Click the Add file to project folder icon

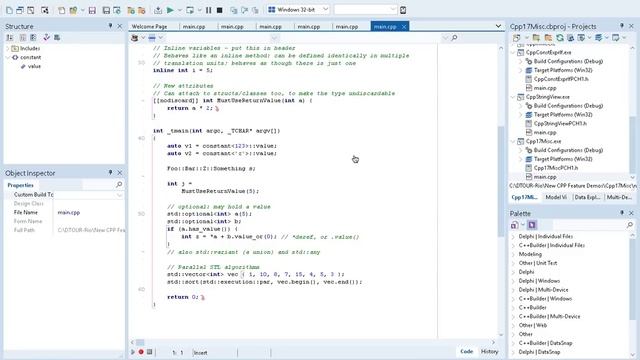coord(131,10)
